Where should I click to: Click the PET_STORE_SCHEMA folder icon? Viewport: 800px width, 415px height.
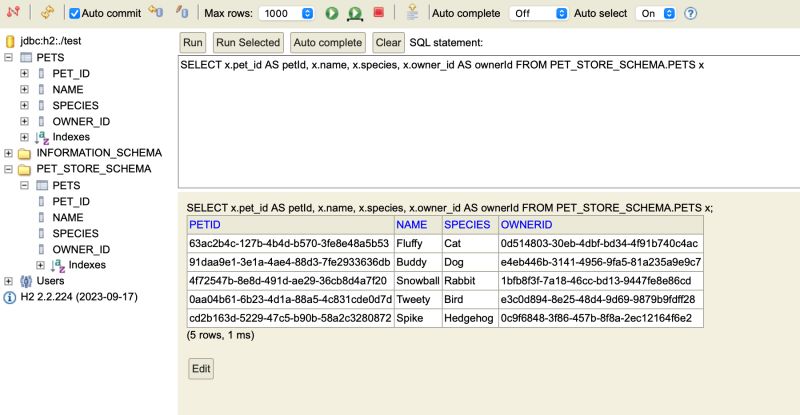click(x=24, y=169)
